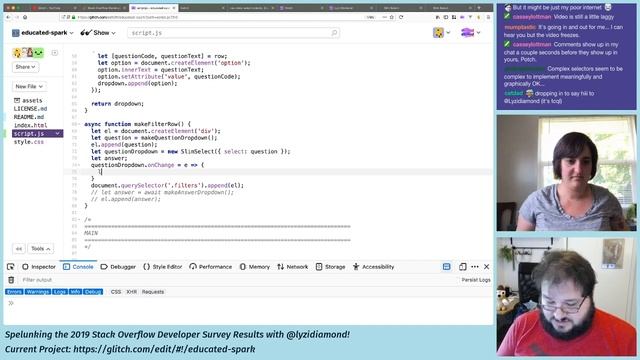This screenshot has height=360, width=640.
Task: Switch to the Console tab
Action: coord(78,267)
